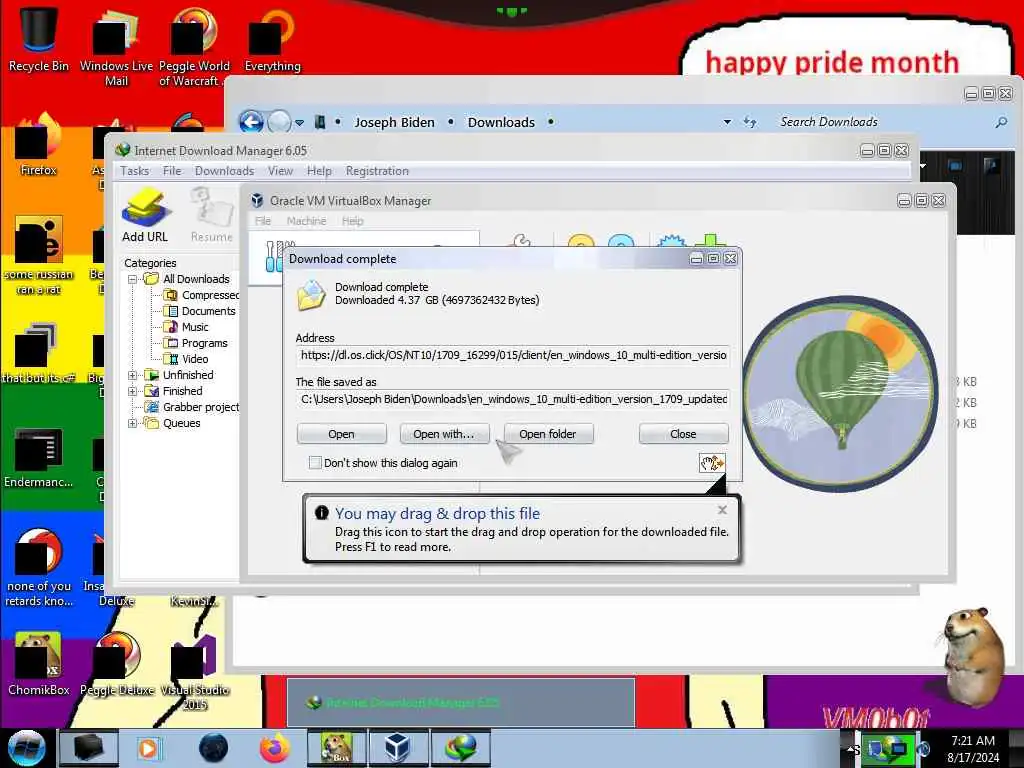
Task: Click Firefox in the taskbar
Action: point(275,748)
